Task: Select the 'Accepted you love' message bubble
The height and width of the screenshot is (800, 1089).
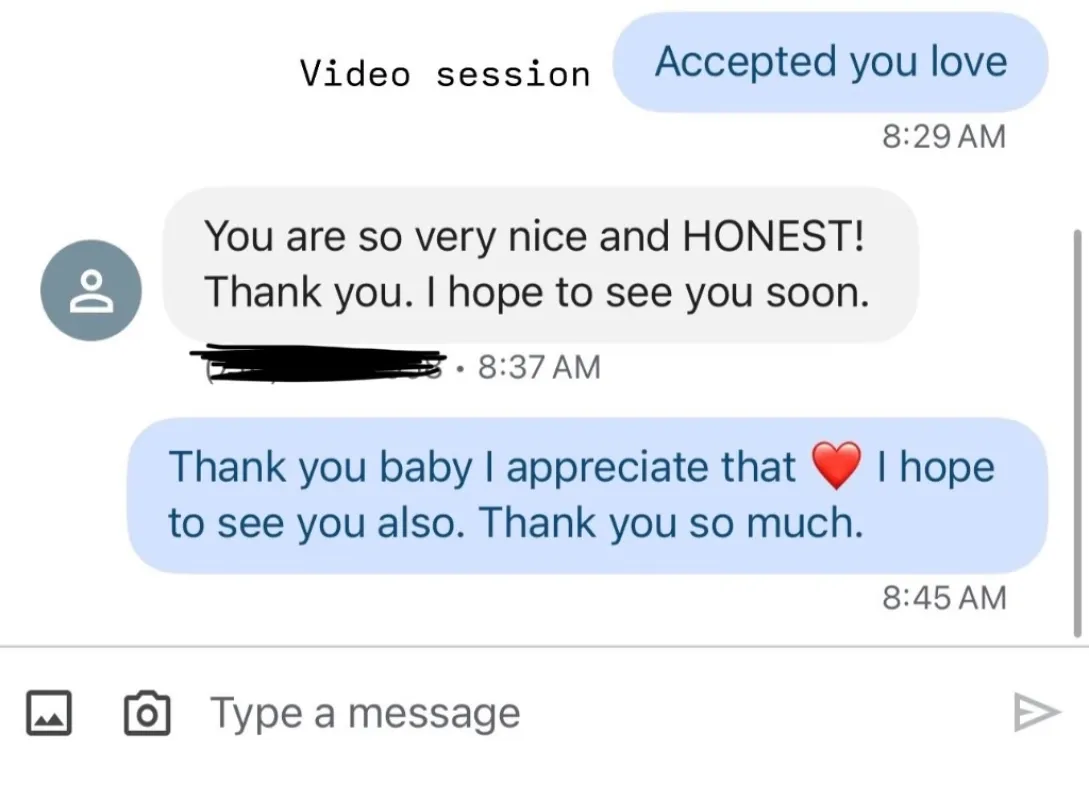Action: pyautogui.click(x=830, y=62)
